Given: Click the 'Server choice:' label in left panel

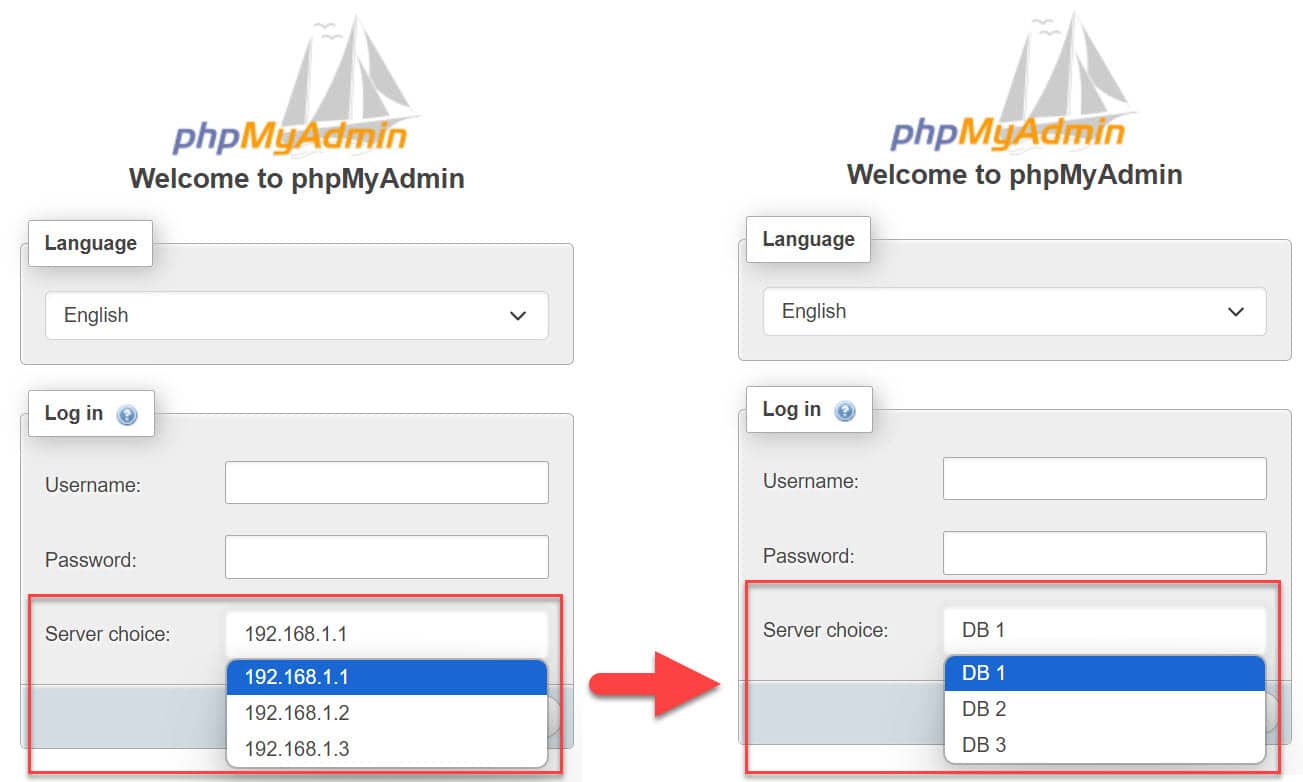Looking at the screenshot, I should click(108, 634).
